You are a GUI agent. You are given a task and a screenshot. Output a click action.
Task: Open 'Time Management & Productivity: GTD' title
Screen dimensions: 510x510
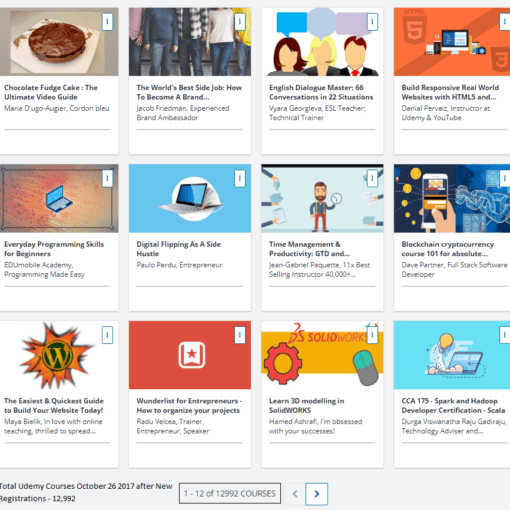coord(309,249)
